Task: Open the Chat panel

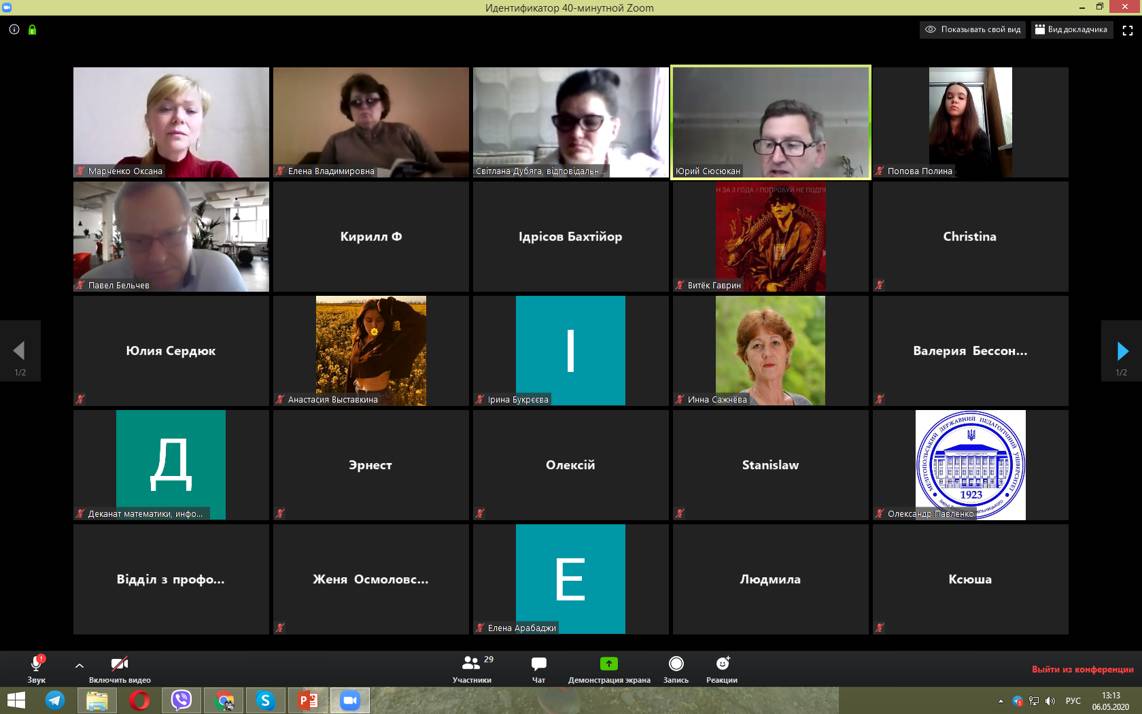Action: [x=538, y=669]
